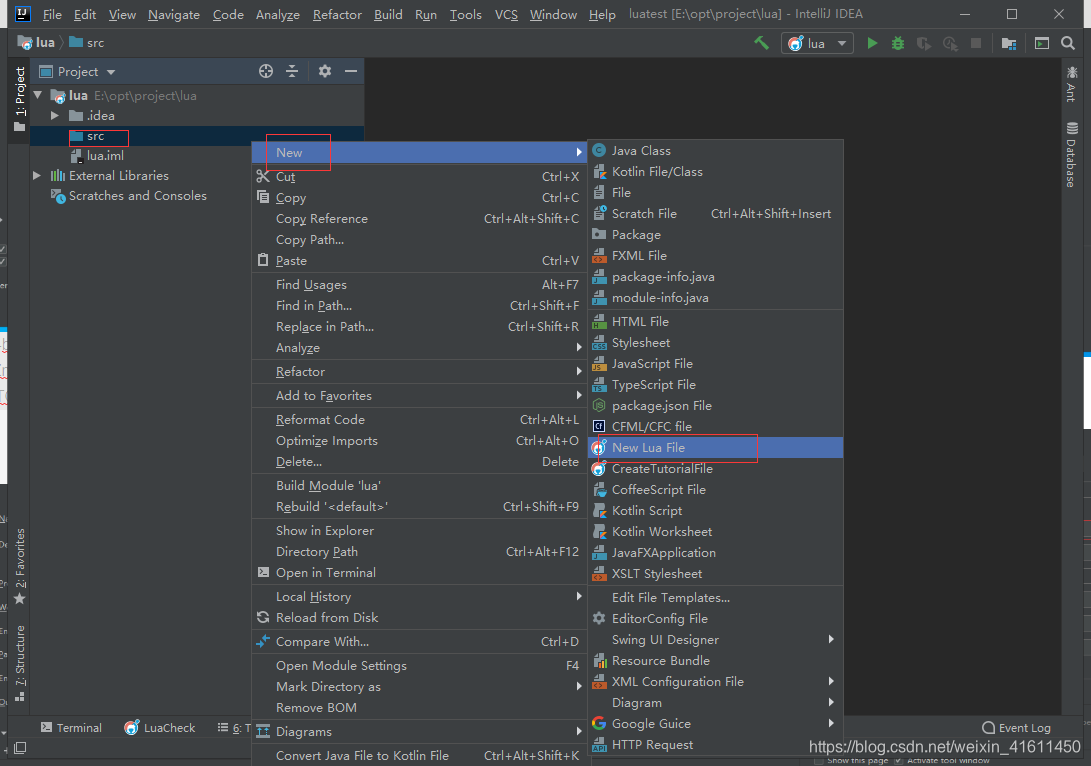The height and width of the screenshot is (766, 1091).
Task: Open the lua run configuration dropdown
Action: pos(818,43)
